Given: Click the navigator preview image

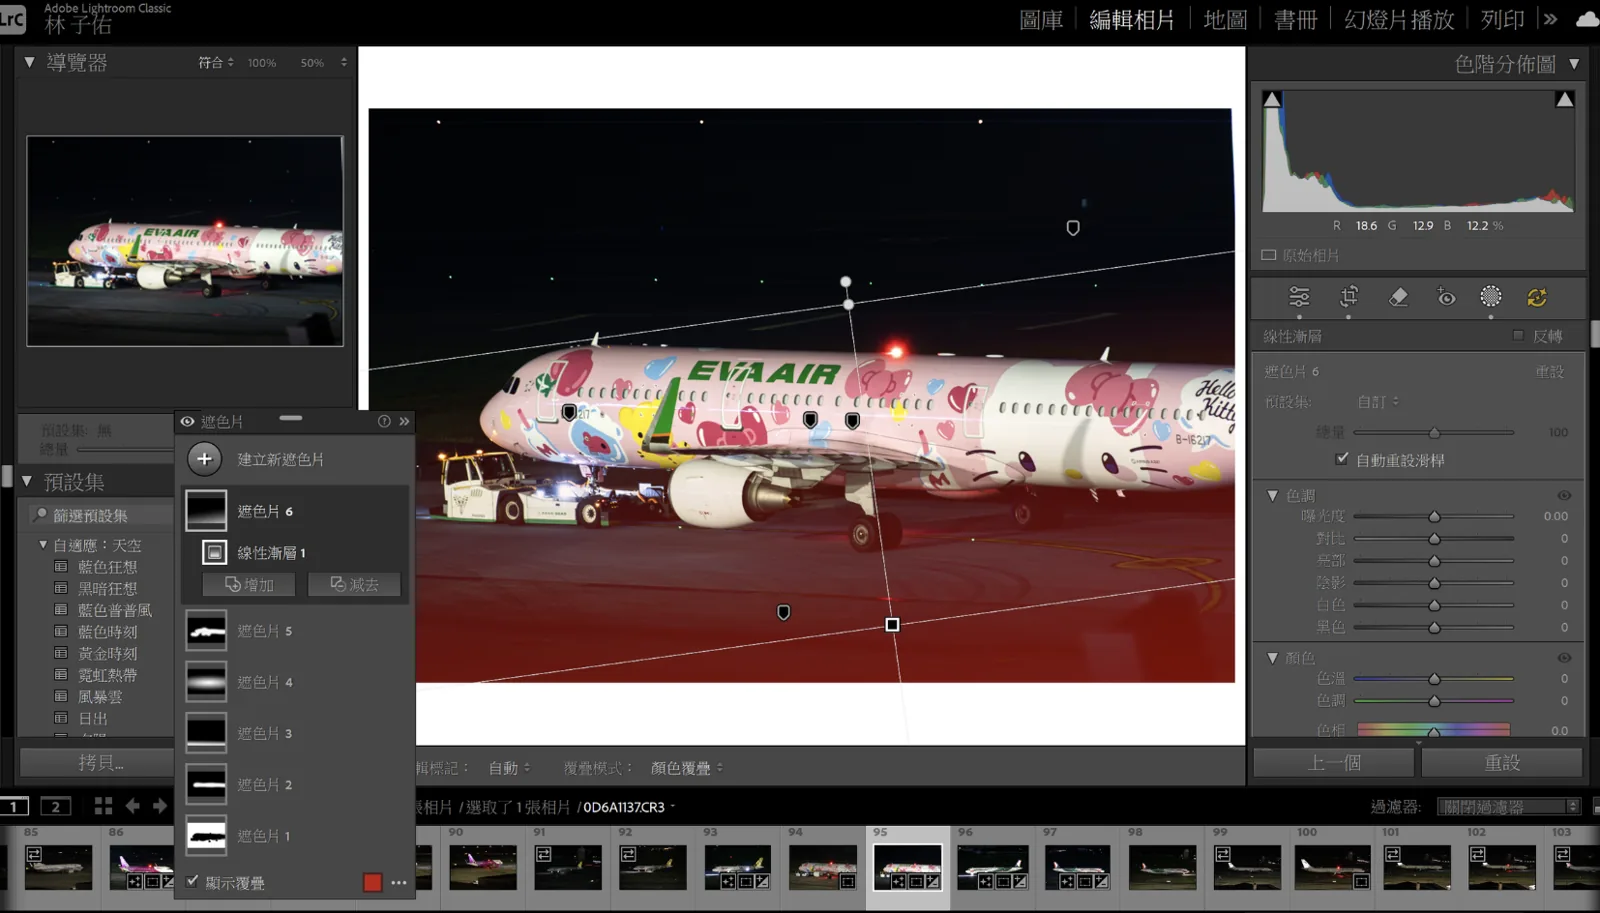Looking at the screenshot, I should (185, 241).
